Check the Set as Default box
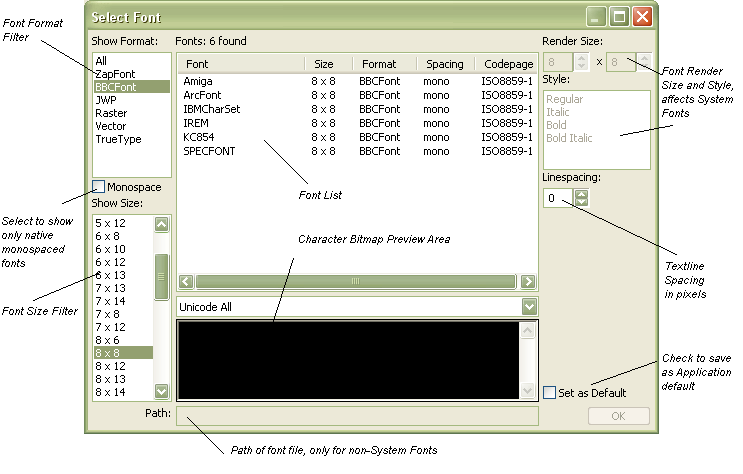Viewport: 743px width, 474px height. click(549, 392)
